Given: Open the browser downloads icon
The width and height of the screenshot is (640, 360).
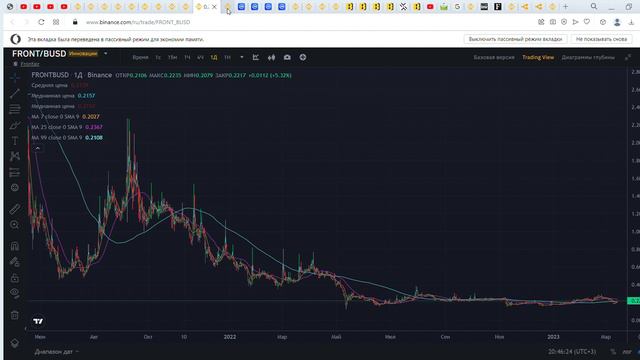Looking at the screenshot, I should click(631, 22).
